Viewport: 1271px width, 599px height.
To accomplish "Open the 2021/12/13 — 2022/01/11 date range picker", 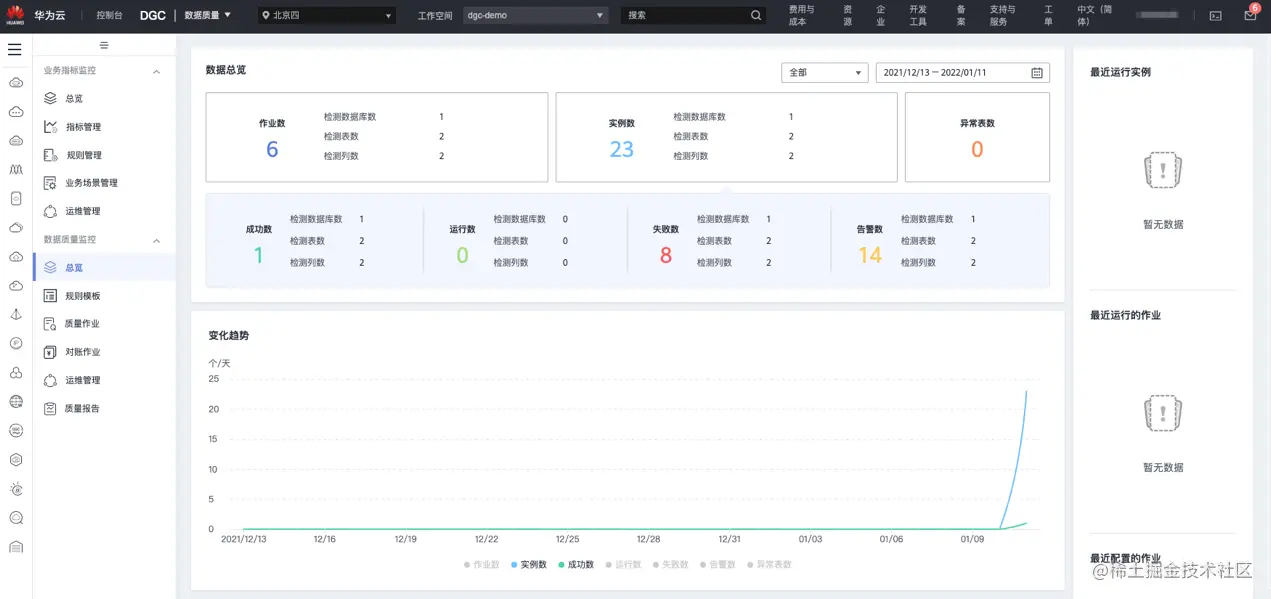I will point(963,73).
